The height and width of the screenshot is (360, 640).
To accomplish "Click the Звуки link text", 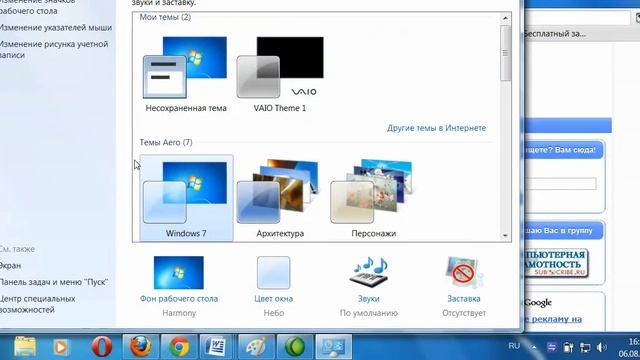I will pyautogui.click(x=369, y=299).
